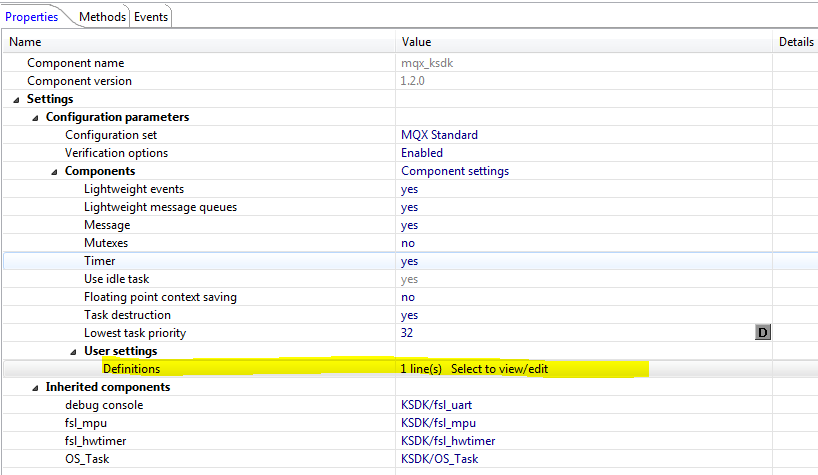Collapse the Settings tree section
This screenshot has width=818, height=475.
[x=16, y=99]
